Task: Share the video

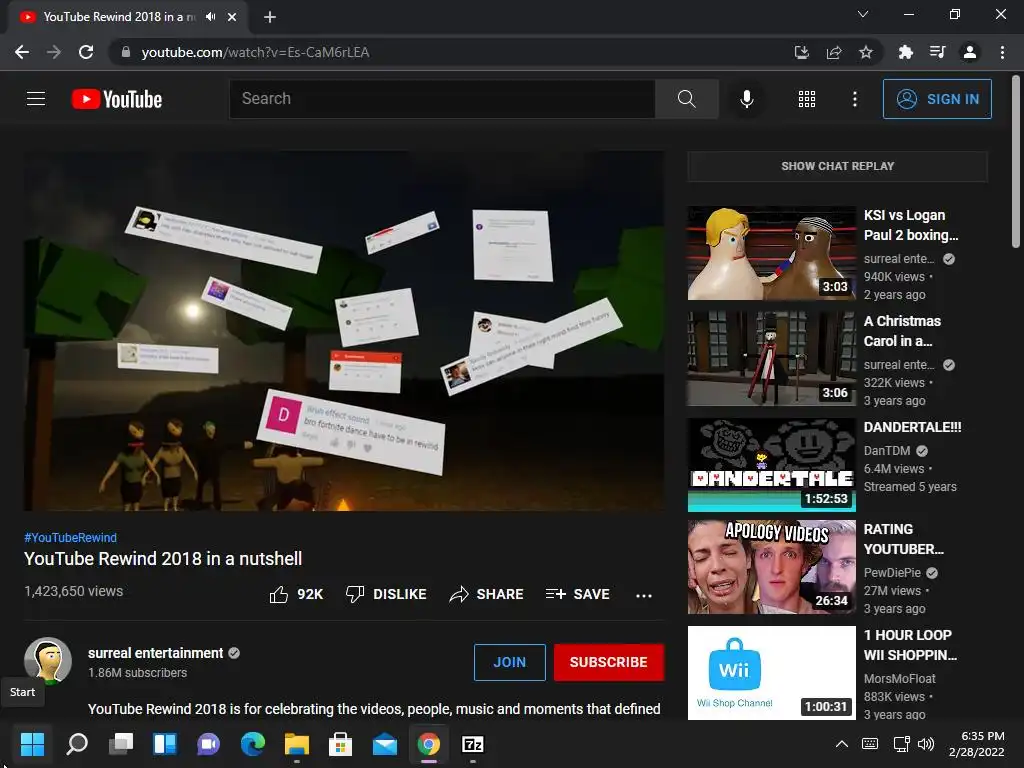Action: pyautogui.click(x=487, y=594)
